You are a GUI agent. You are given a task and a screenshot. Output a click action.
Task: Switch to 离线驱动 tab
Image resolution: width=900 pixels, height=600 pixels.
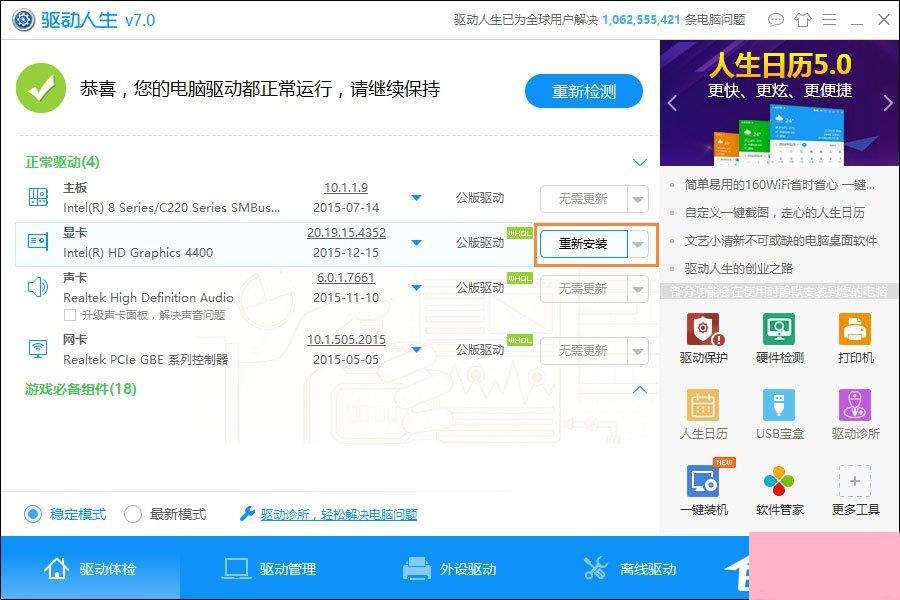[x=630, y=568]
